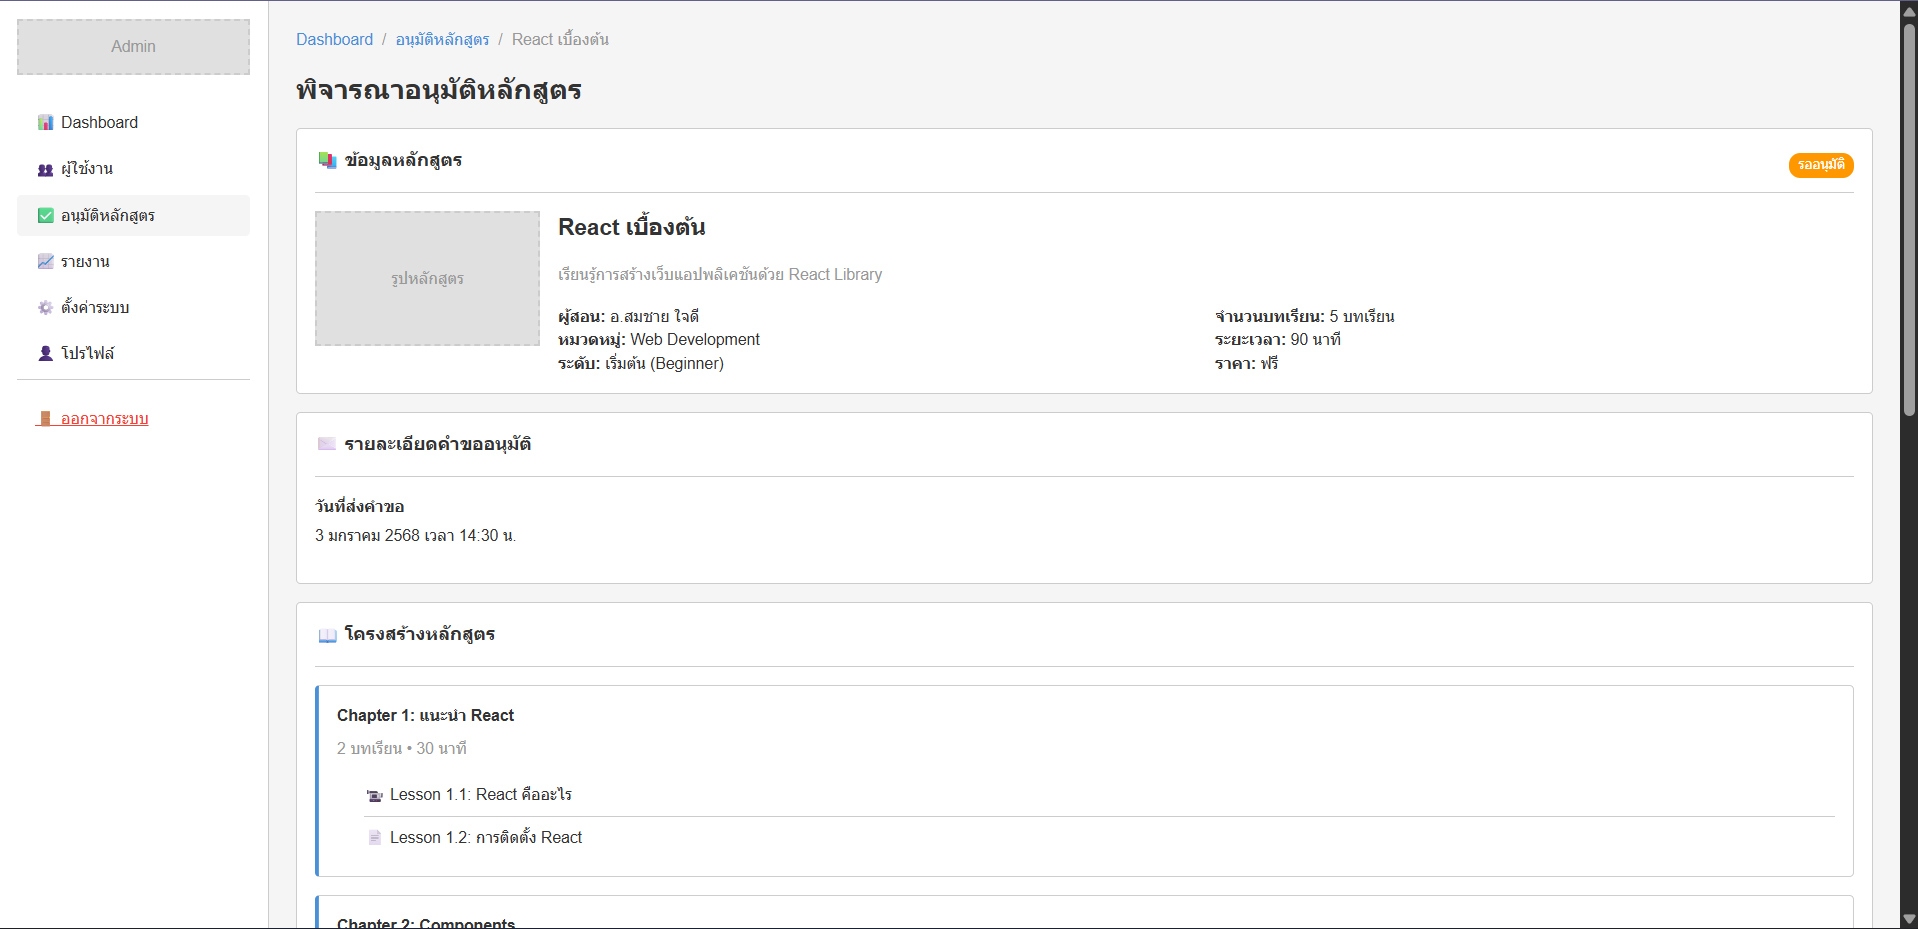Click the Dashboard bar chart icon in sidebar

[45, 123]
